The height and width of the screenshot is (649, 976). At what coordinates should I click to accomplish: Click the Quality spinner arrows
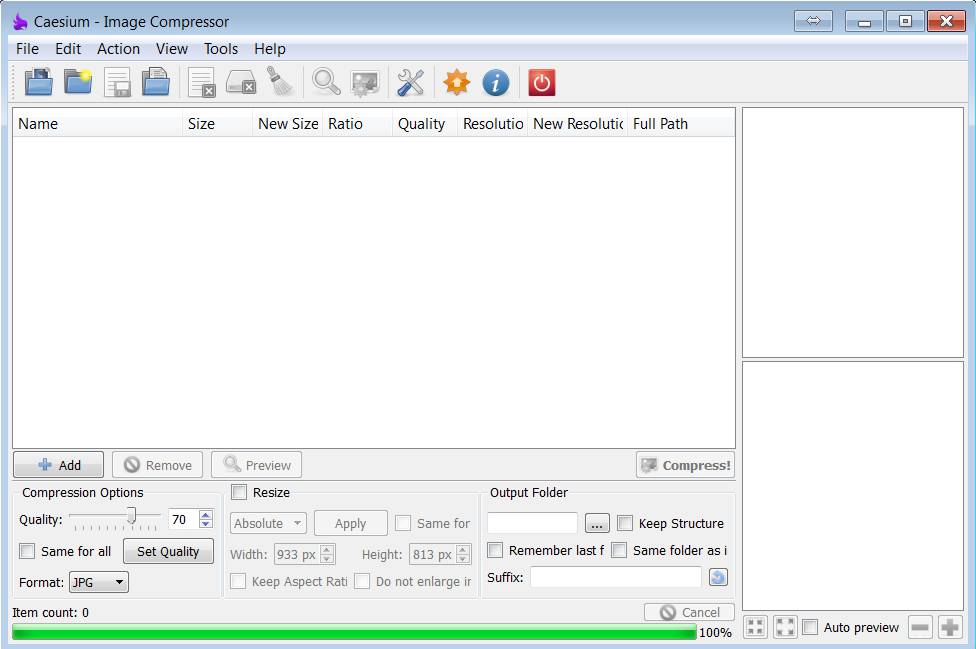pos(206,519)
